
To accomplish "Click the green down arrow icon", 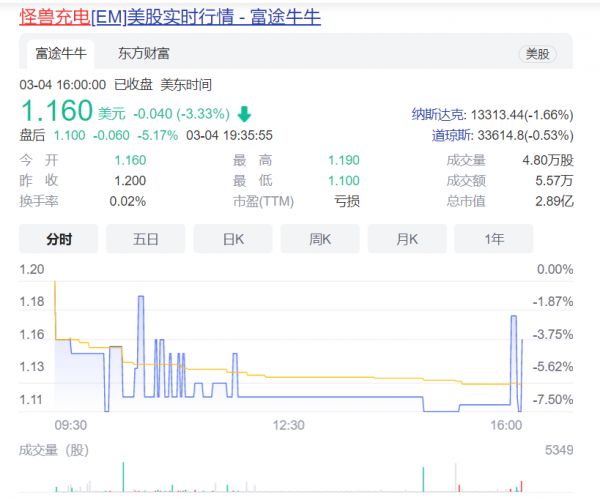I will pos(244,114).
